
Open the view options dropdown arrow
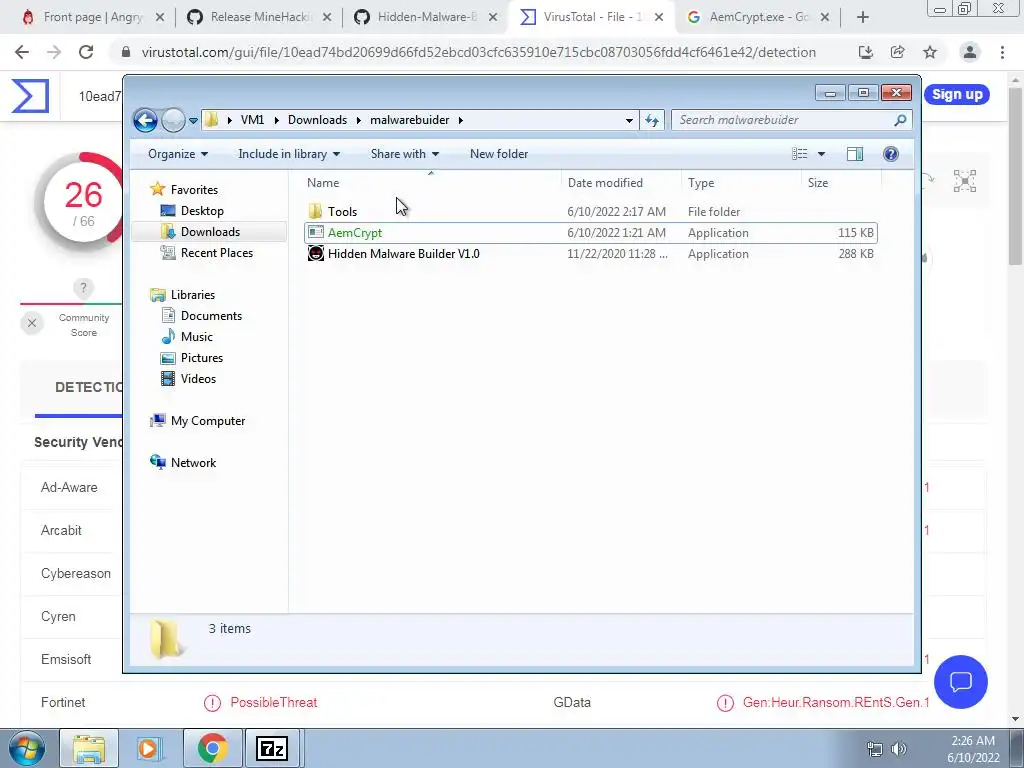pyautogui.click(x=822, y=154)
